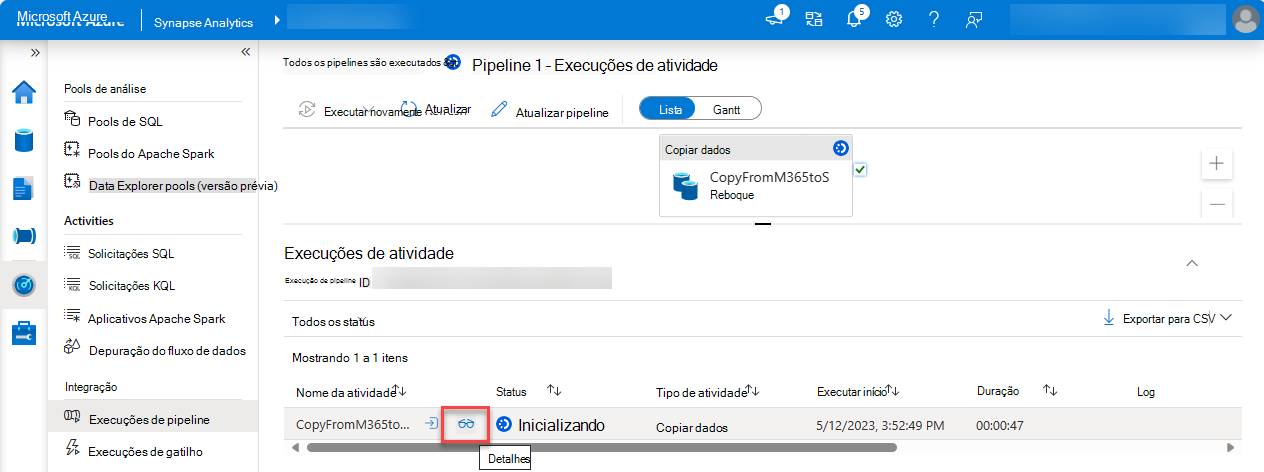Sort by Executar início
The width and height of the screenshot is (1264, 472).
(858, 392)
